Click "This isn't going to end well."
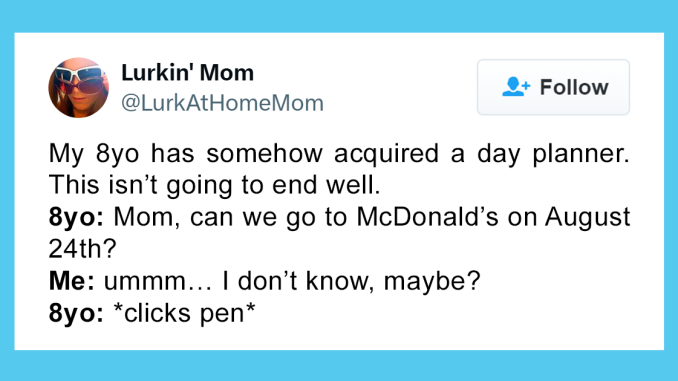The width and height of the screenshot is (678, 381). coord(214,185)
